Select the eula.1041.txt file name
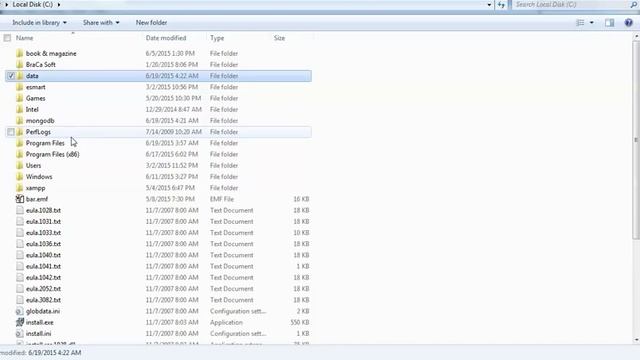 click(43, 267)
